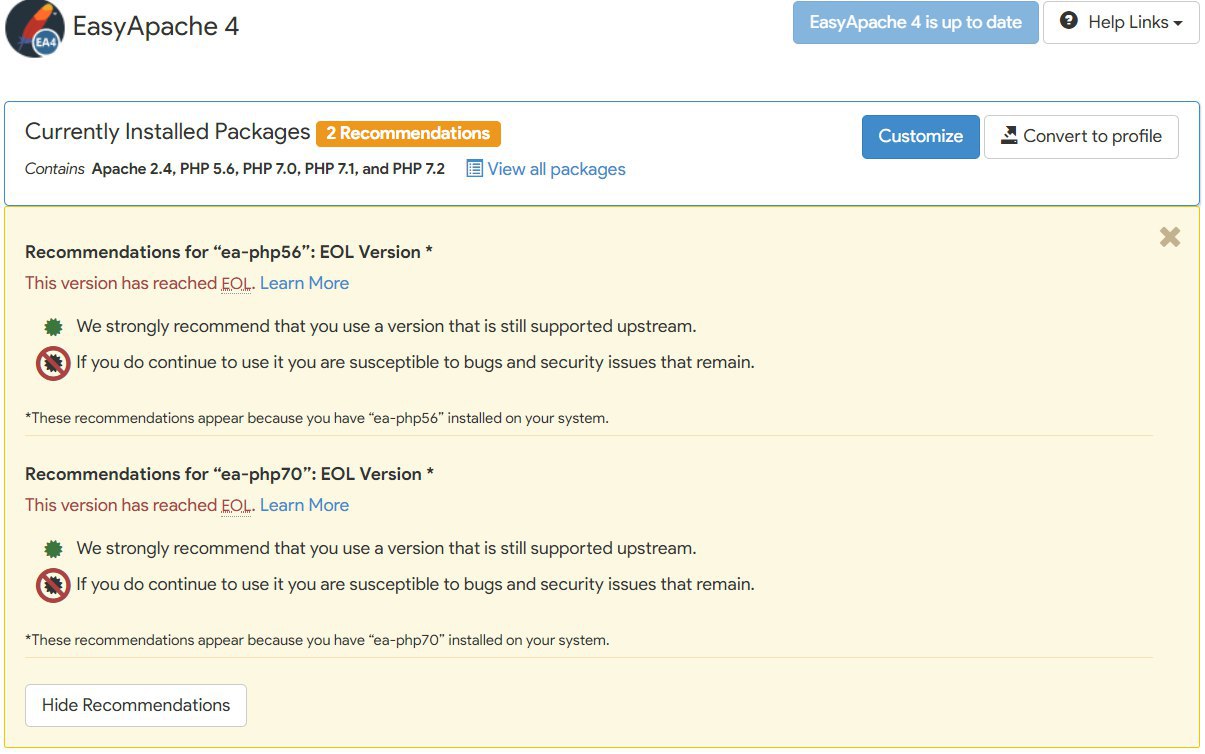Click the ea-php56 installed footnote text

tap(317, 418)
